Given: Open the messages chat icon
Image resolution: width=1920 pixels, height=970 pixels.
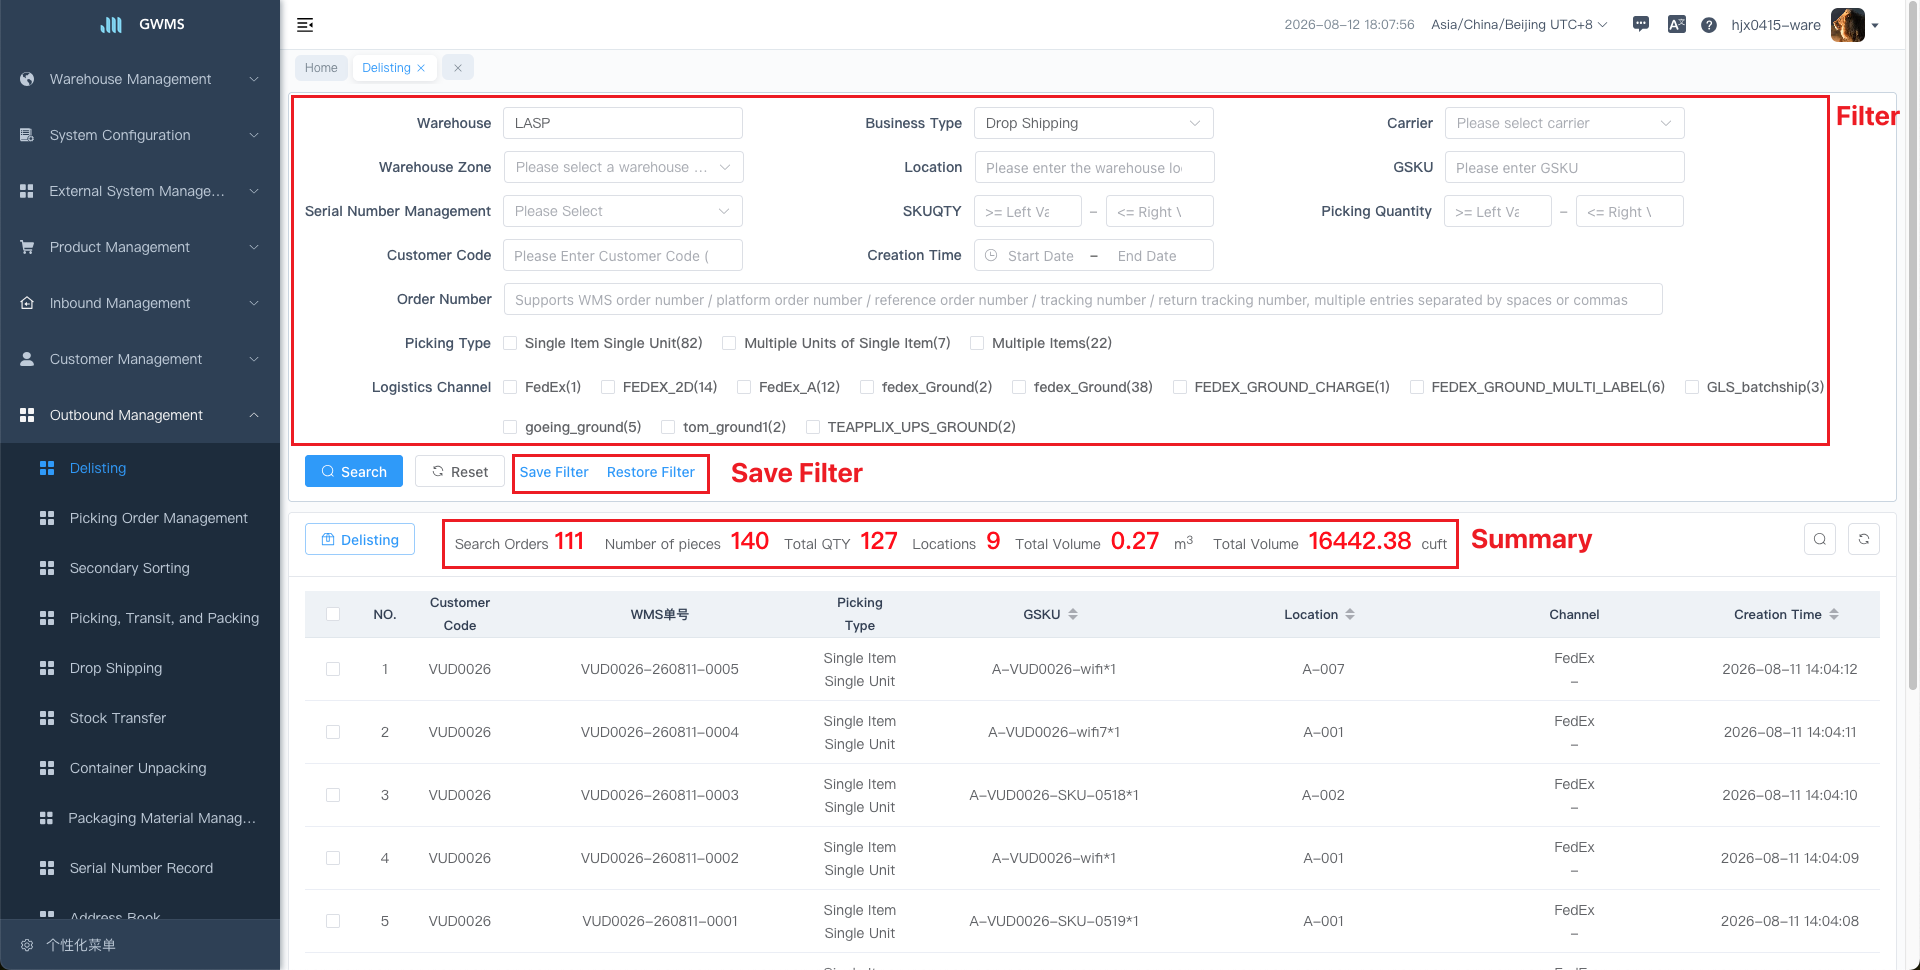Looking at the screenshot, I should pyautogui.click(x=1641, y=24).
